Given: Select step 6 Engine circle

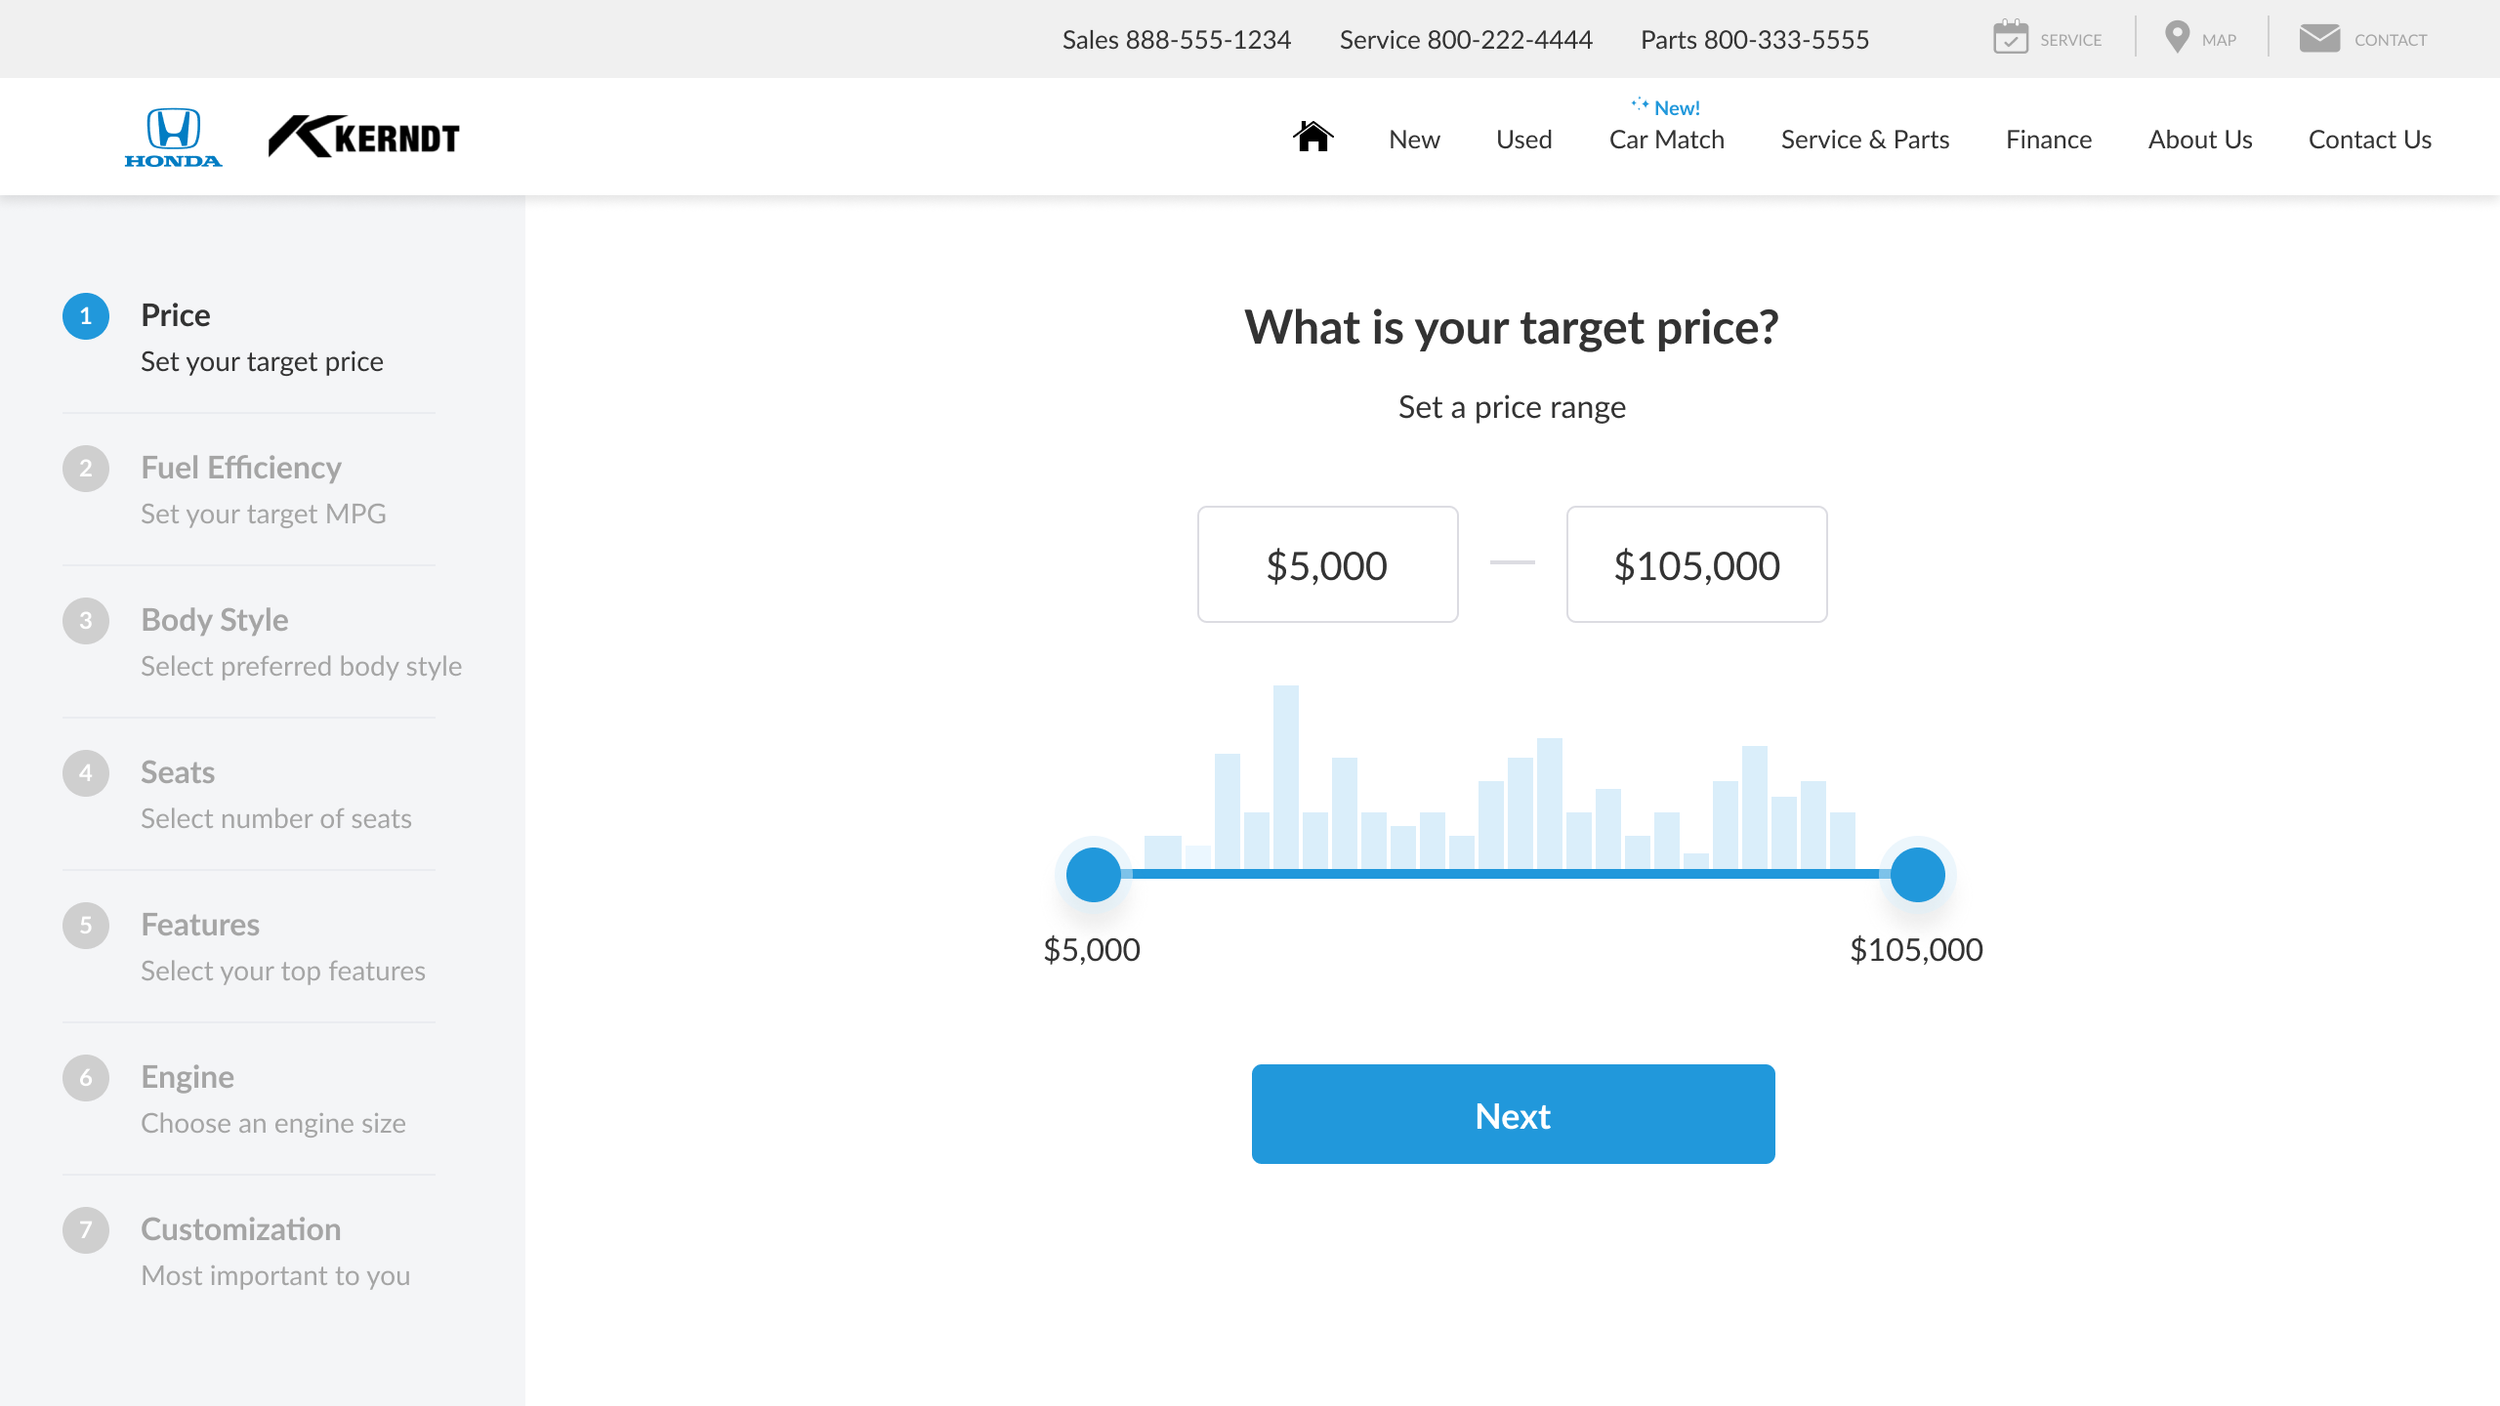Looking at the screenshot, I should (86, 1078).
